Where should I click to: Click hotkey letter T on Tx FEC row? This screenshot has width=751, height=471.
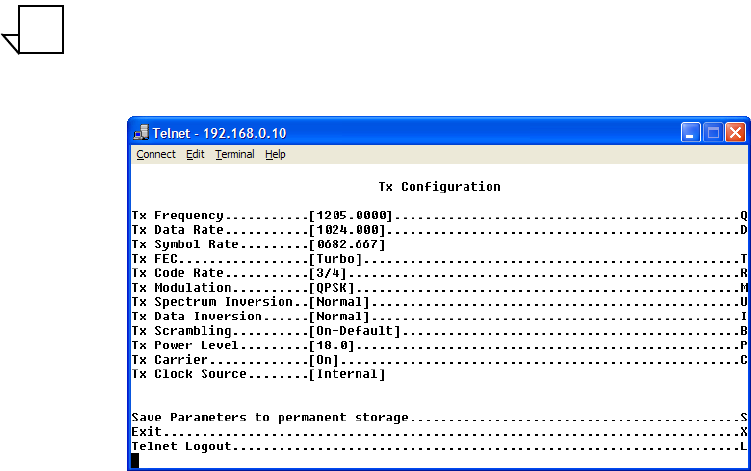pyautogui.click(x=744, y=259)
